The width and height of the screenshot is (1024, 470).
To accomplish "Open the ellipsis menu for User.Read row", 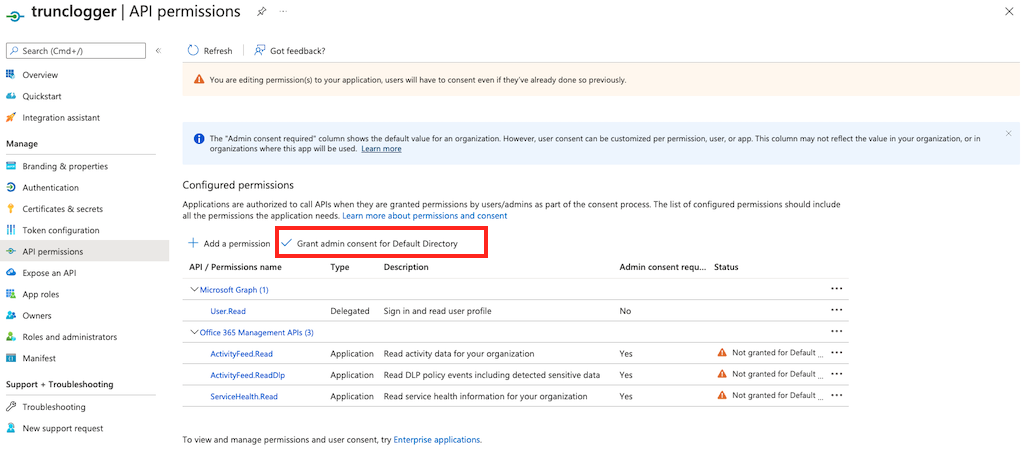I will (837, 310).
